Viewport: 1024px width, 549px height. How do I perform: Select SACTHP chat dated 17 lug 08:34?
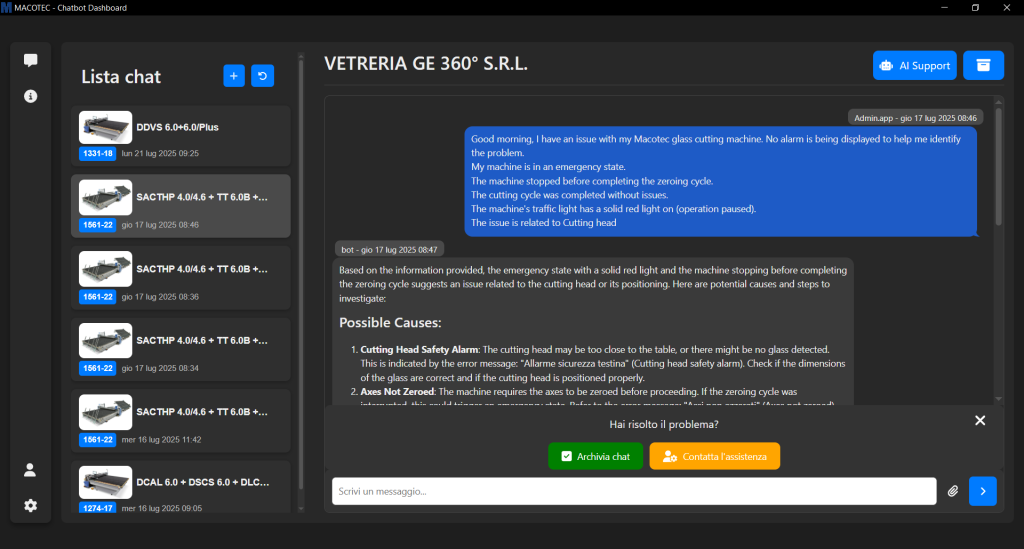pyautogui.click(x=181, y=350)
